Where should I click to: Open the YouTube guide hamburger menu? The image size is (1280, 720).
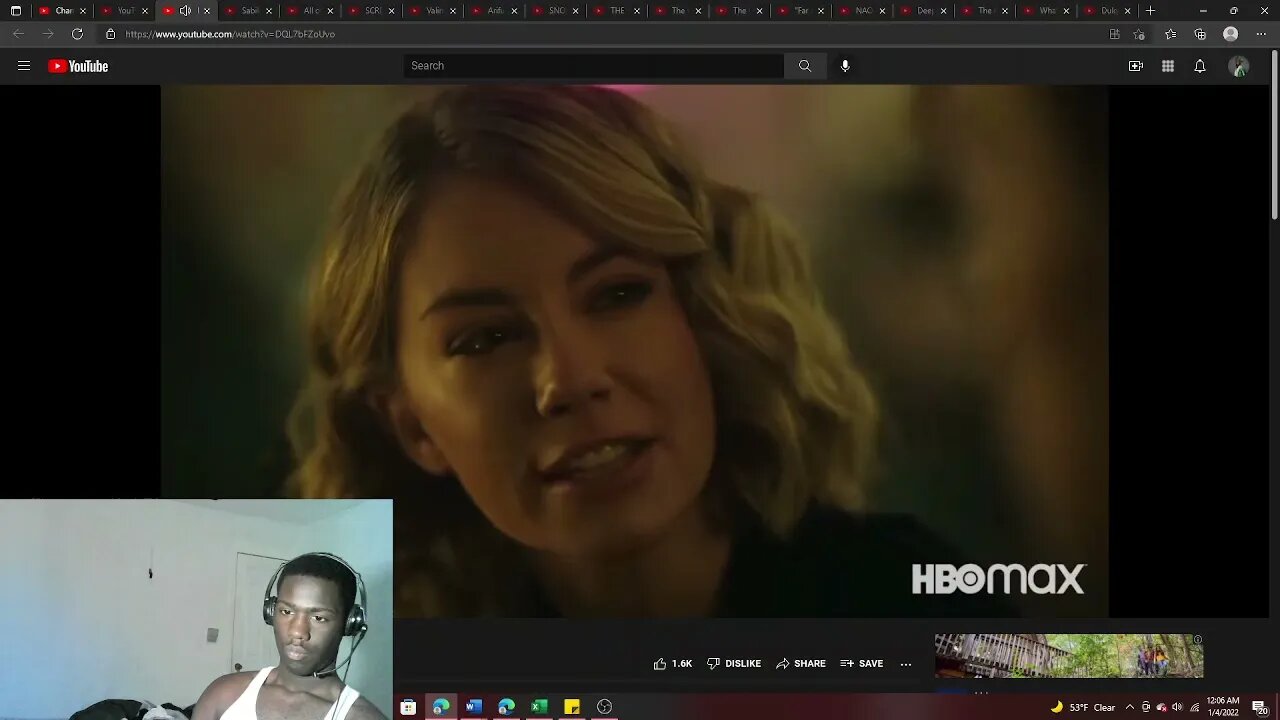[x=24, y=66]
